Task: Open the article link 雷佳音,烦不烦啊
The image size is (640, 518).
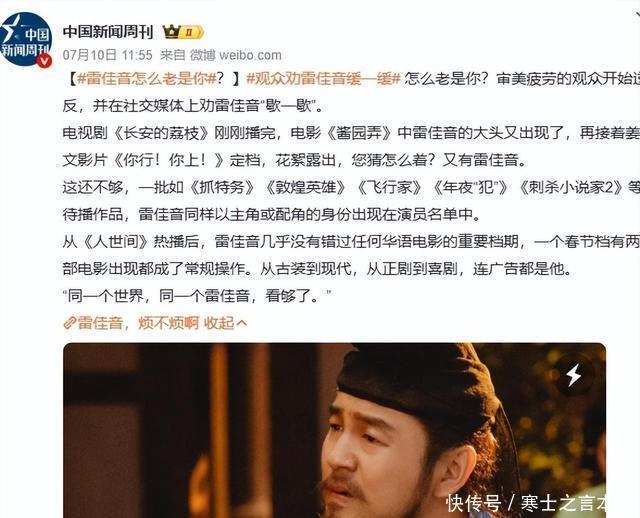Action: (x=138, y=323)
